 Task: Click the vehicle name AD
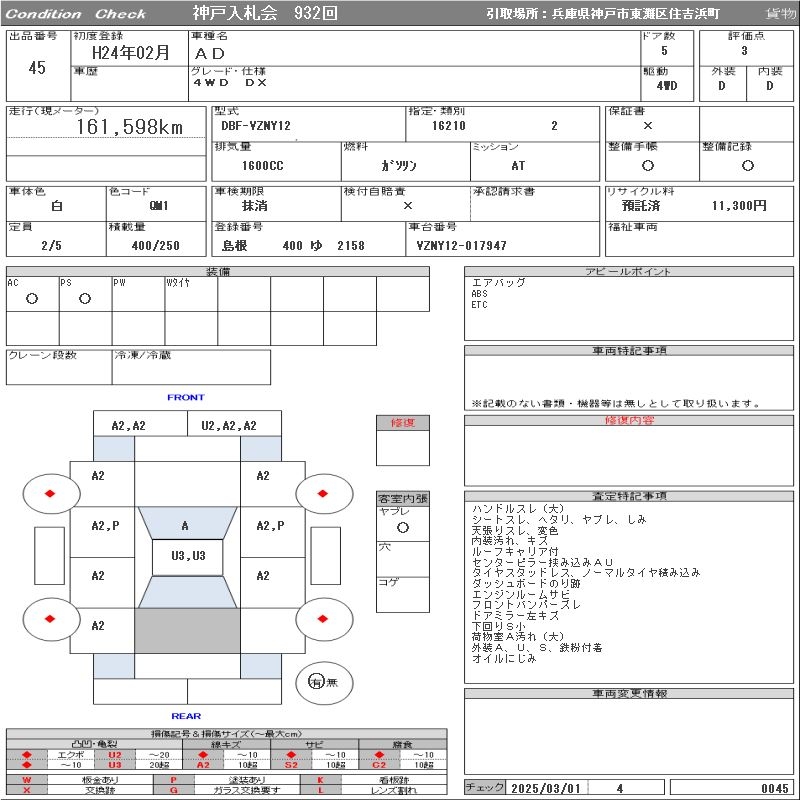pyautogui.click(x=210, y=54)
